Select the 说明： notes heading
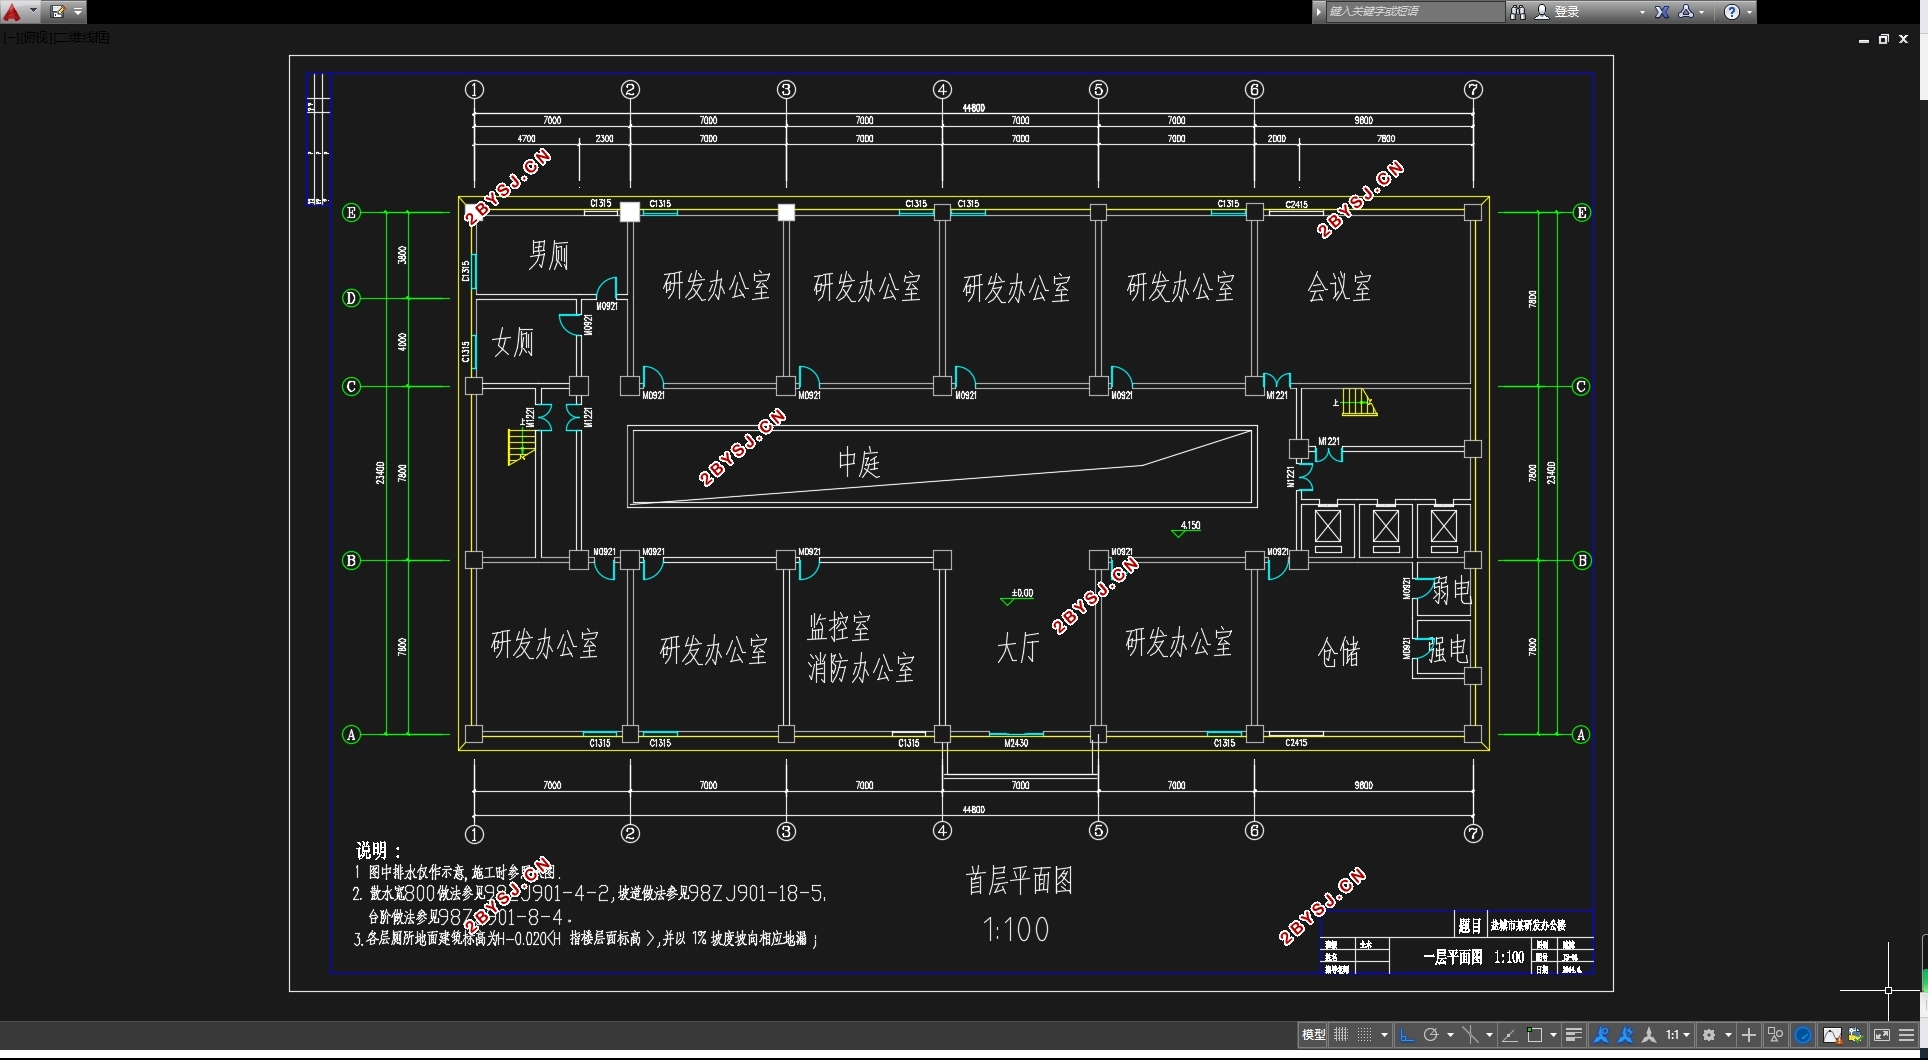This screenshot has height=1060, width=1928. (x=379, y=850)
